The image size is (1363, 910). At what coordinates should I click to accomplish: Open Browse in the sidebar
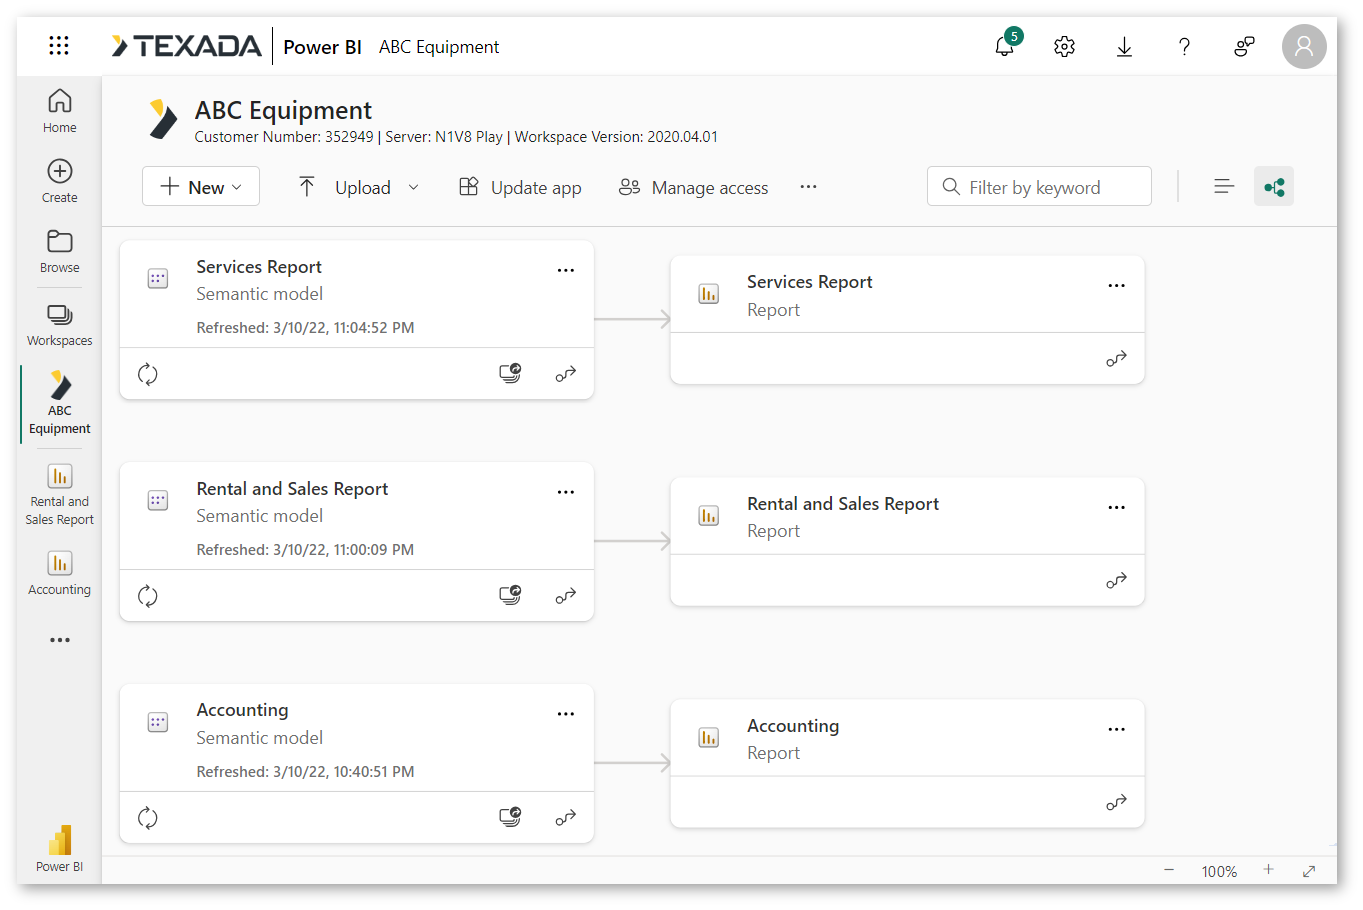point(60,251)
